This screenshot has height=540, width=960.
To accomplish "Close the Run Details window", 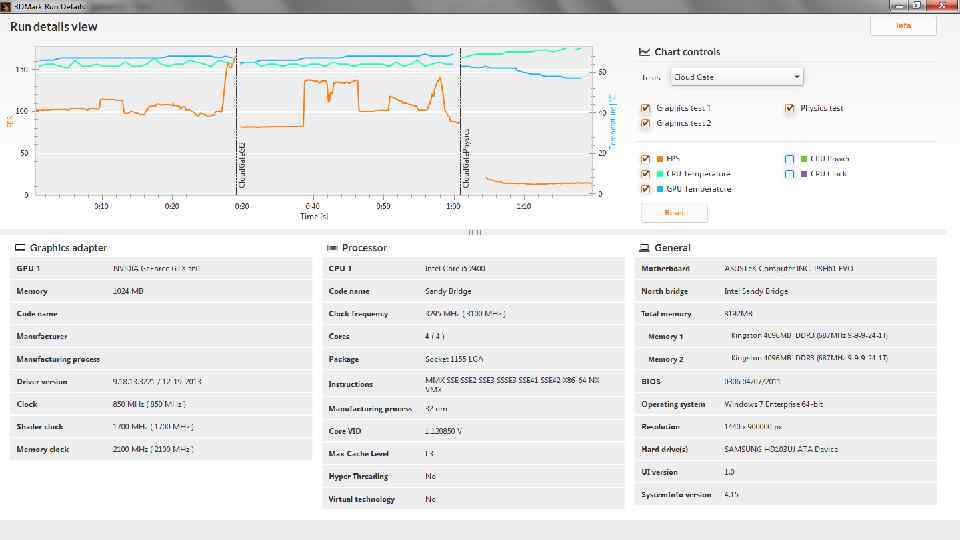I will (x=942, y=6).
